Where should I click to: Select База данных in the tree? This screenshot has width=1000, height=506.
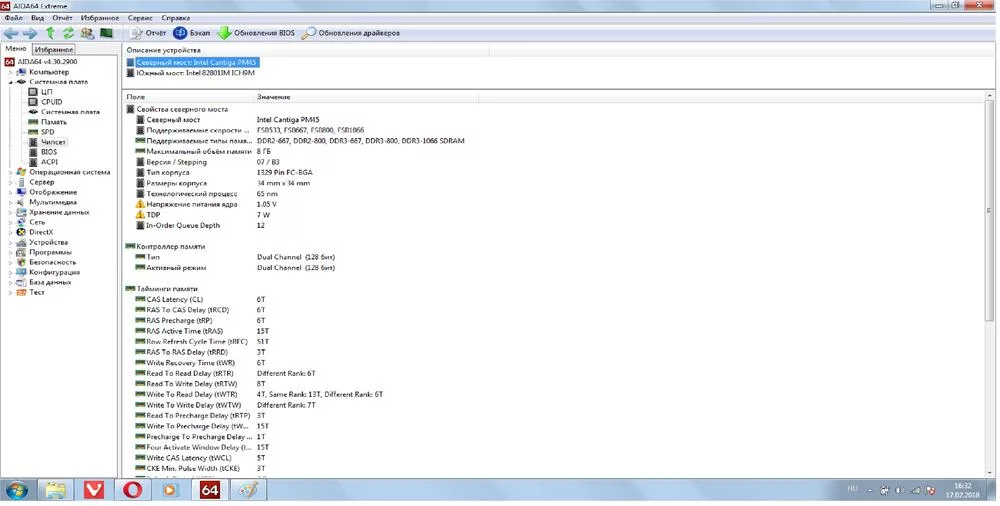pyautogui.click(x=43, y=282)
